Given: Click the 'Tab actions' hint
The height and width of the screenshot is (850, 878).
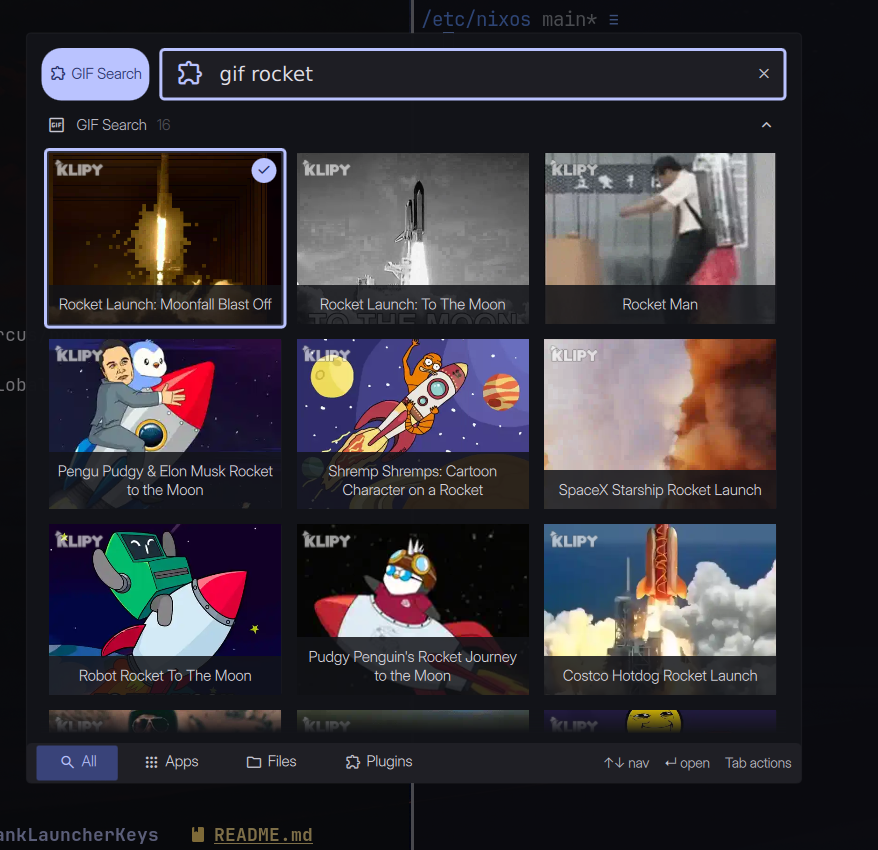Looking at the screenshot, I should coord(758,763).
